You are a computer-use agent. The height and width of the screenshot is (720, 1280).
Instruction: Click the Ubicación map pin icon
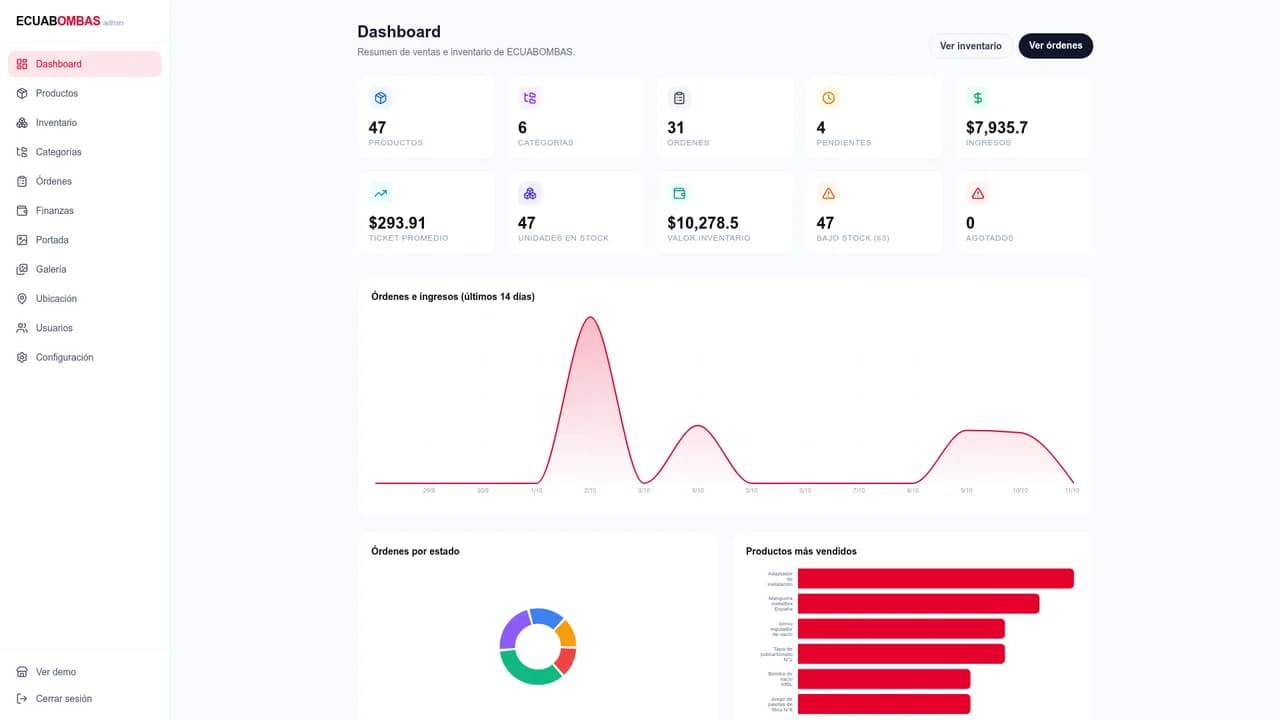tap(22, 299)
